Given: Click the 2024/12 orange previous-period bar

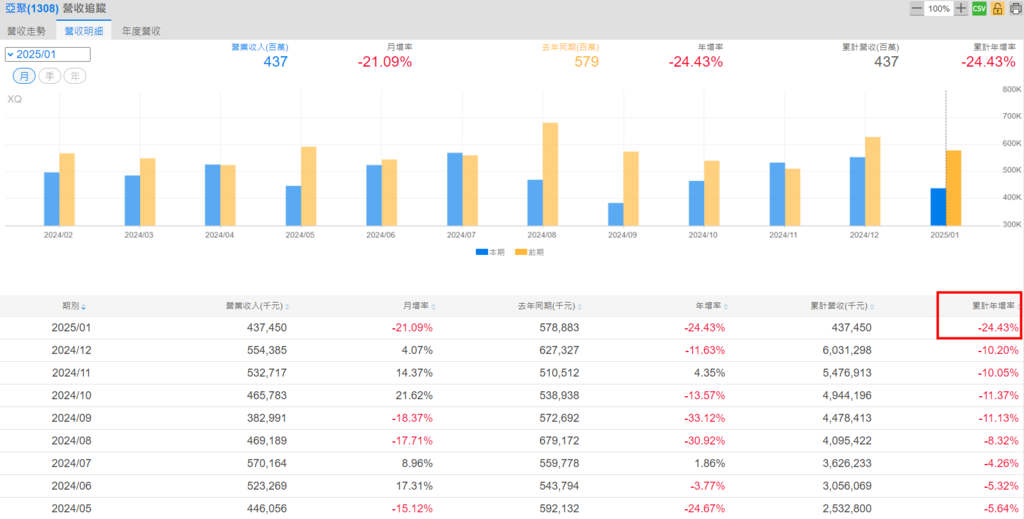Looking at the screenshot, I should pyautogui.click(x=872, y=181).
